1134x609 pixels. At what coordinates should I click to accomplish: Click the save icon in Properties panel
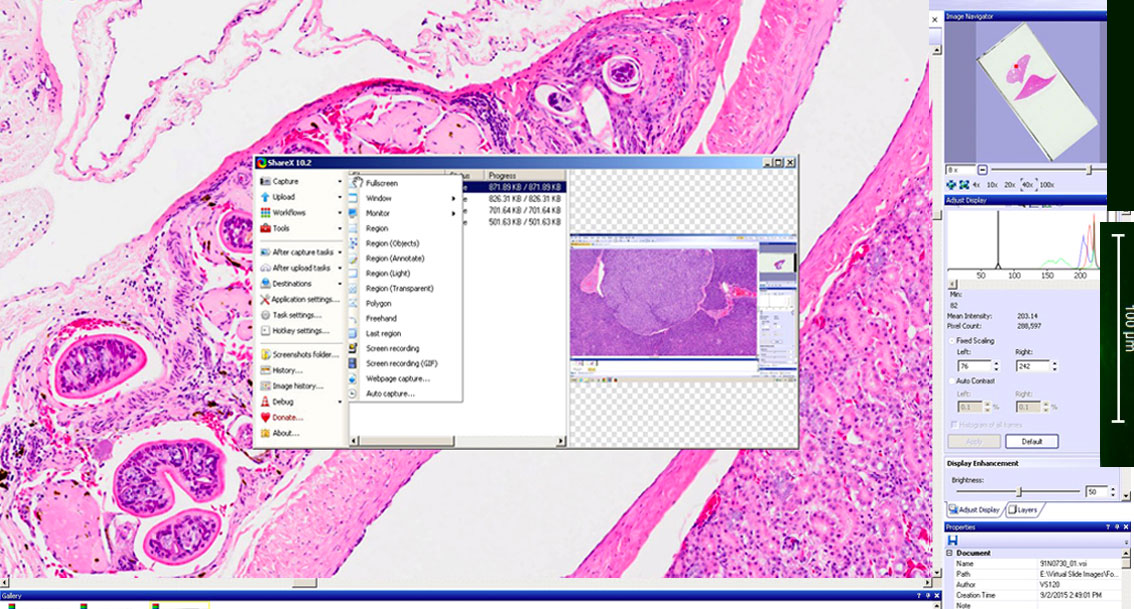953,540
